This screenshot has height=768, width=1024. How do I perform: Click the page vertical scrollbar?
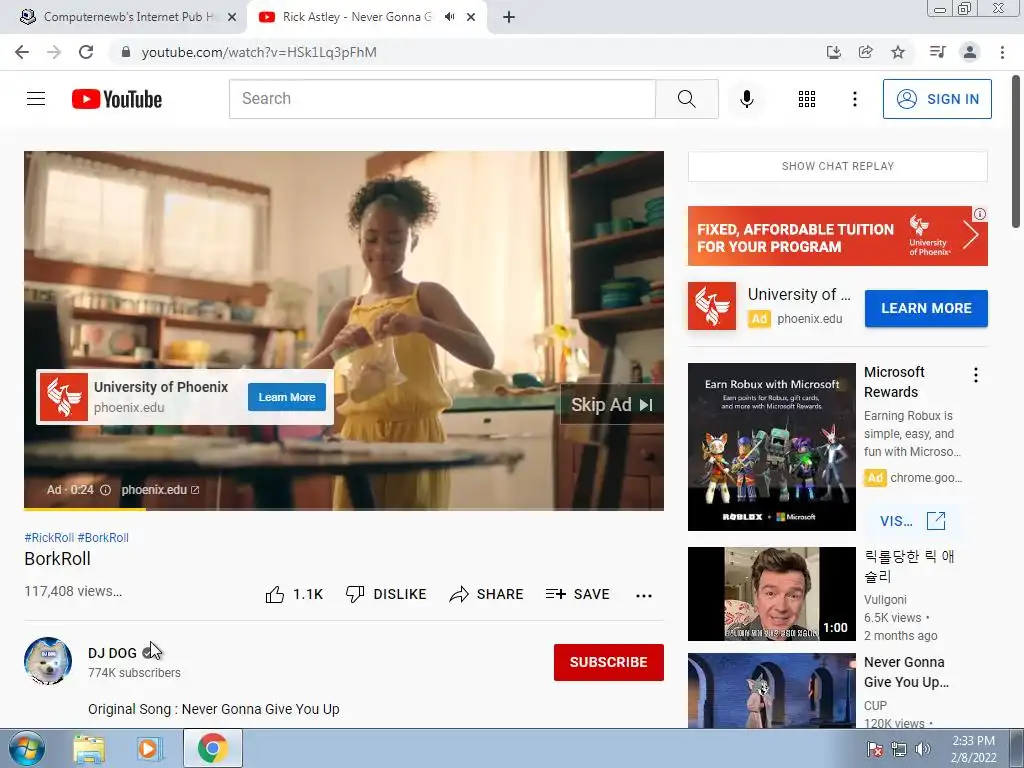(1016, 152)
